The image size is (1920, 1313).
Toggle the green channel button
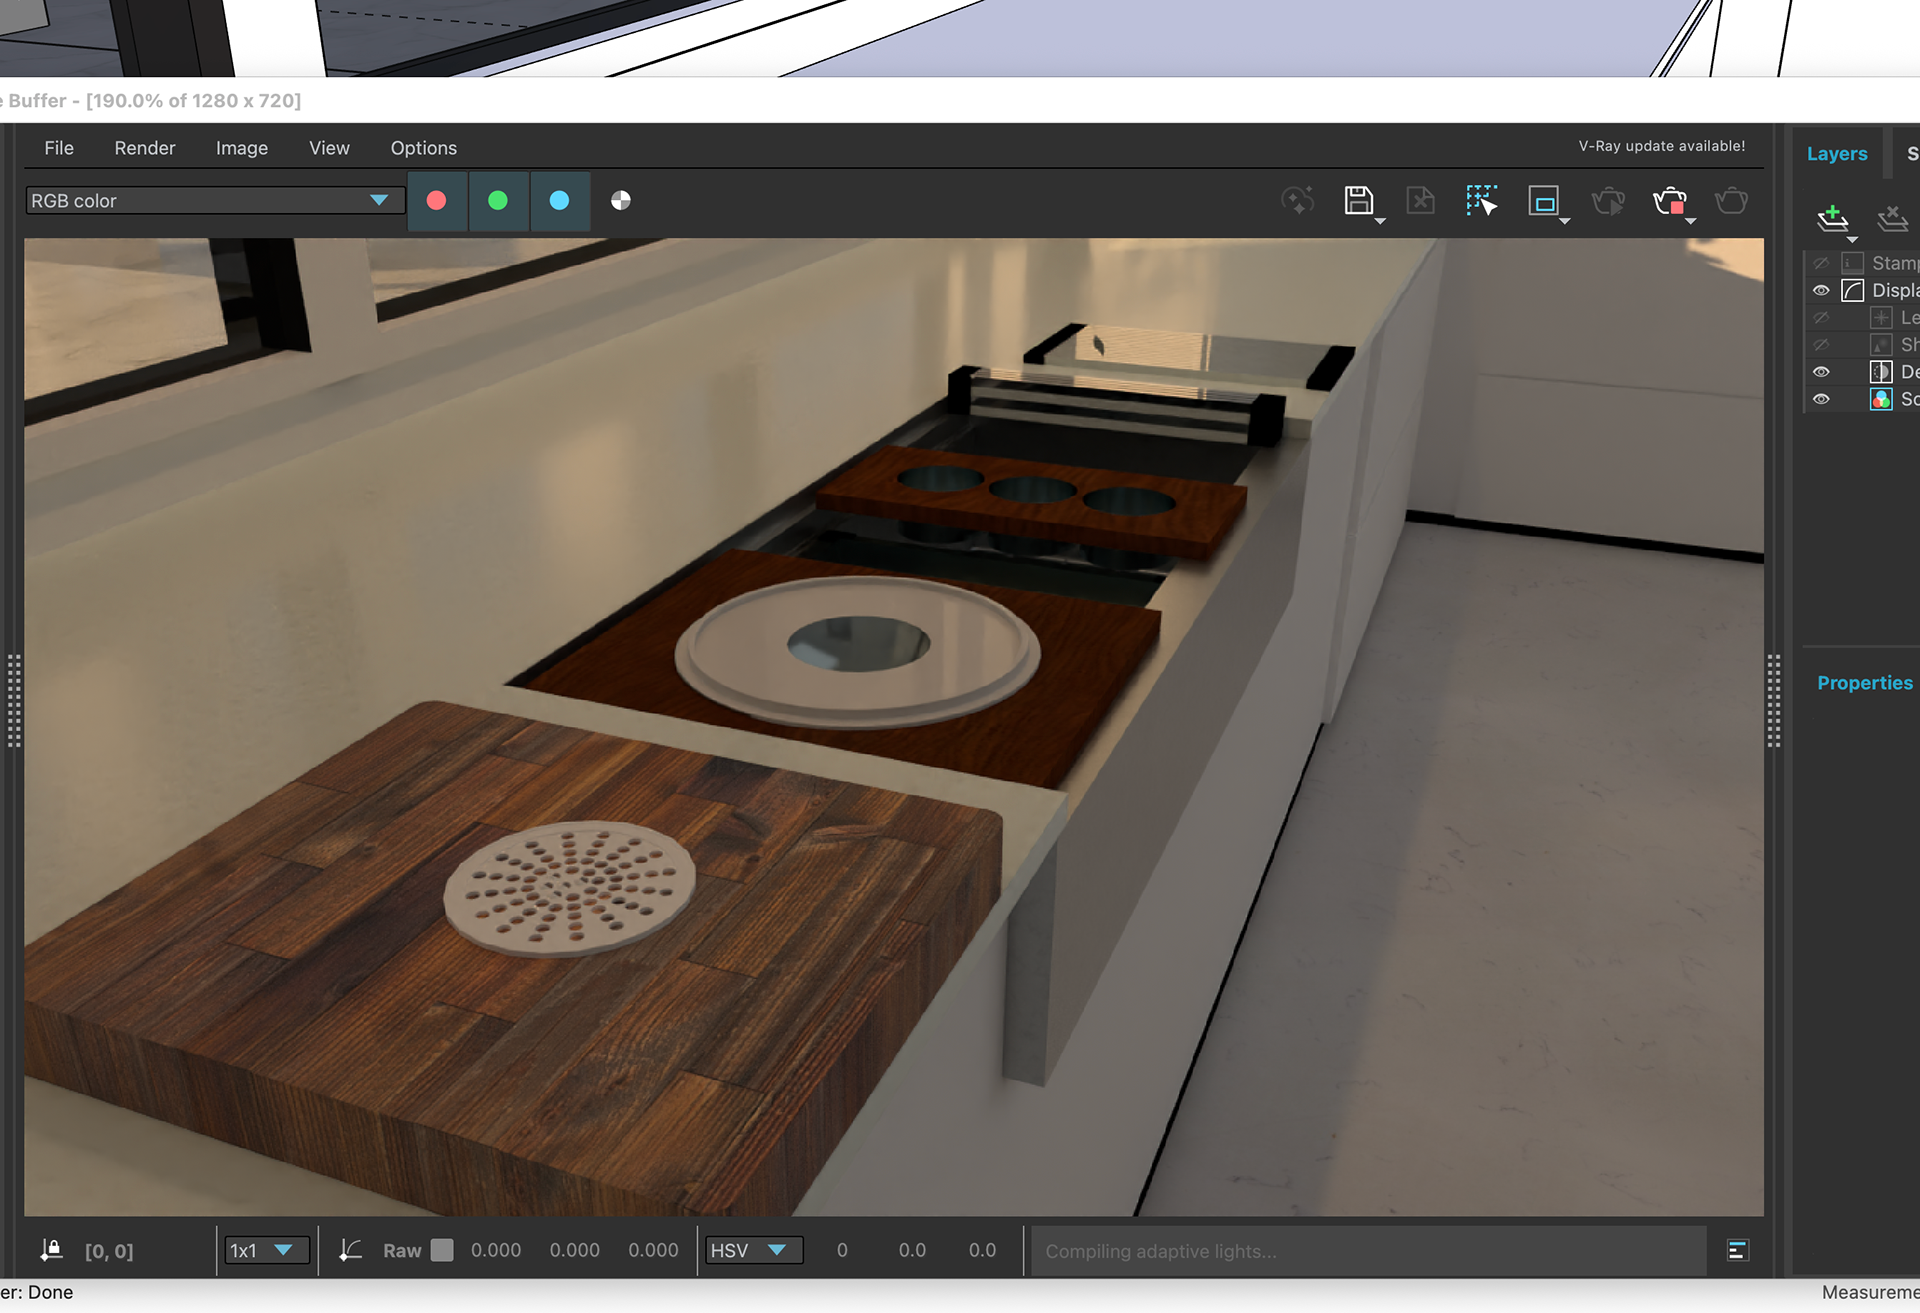[497, 201]
